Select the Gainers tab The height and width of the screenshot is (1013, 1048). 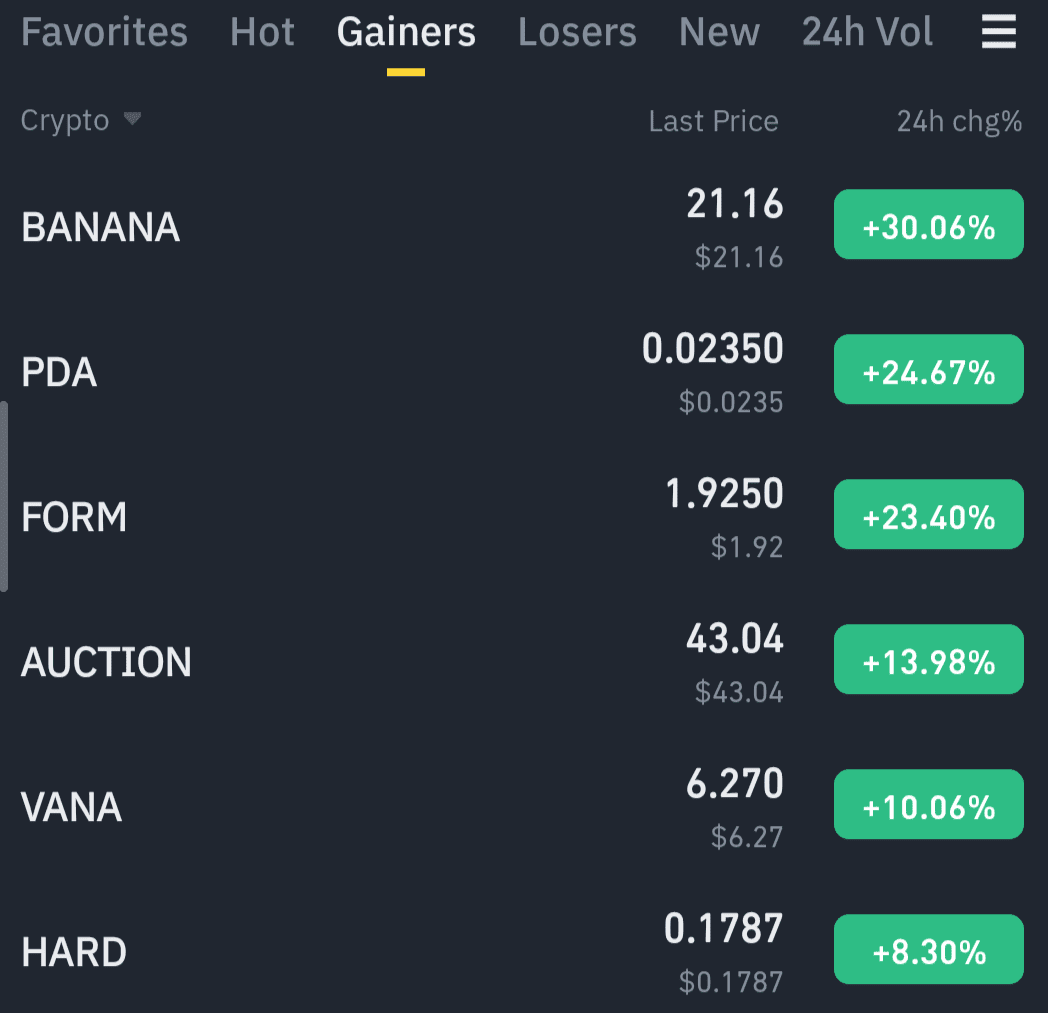406,32
